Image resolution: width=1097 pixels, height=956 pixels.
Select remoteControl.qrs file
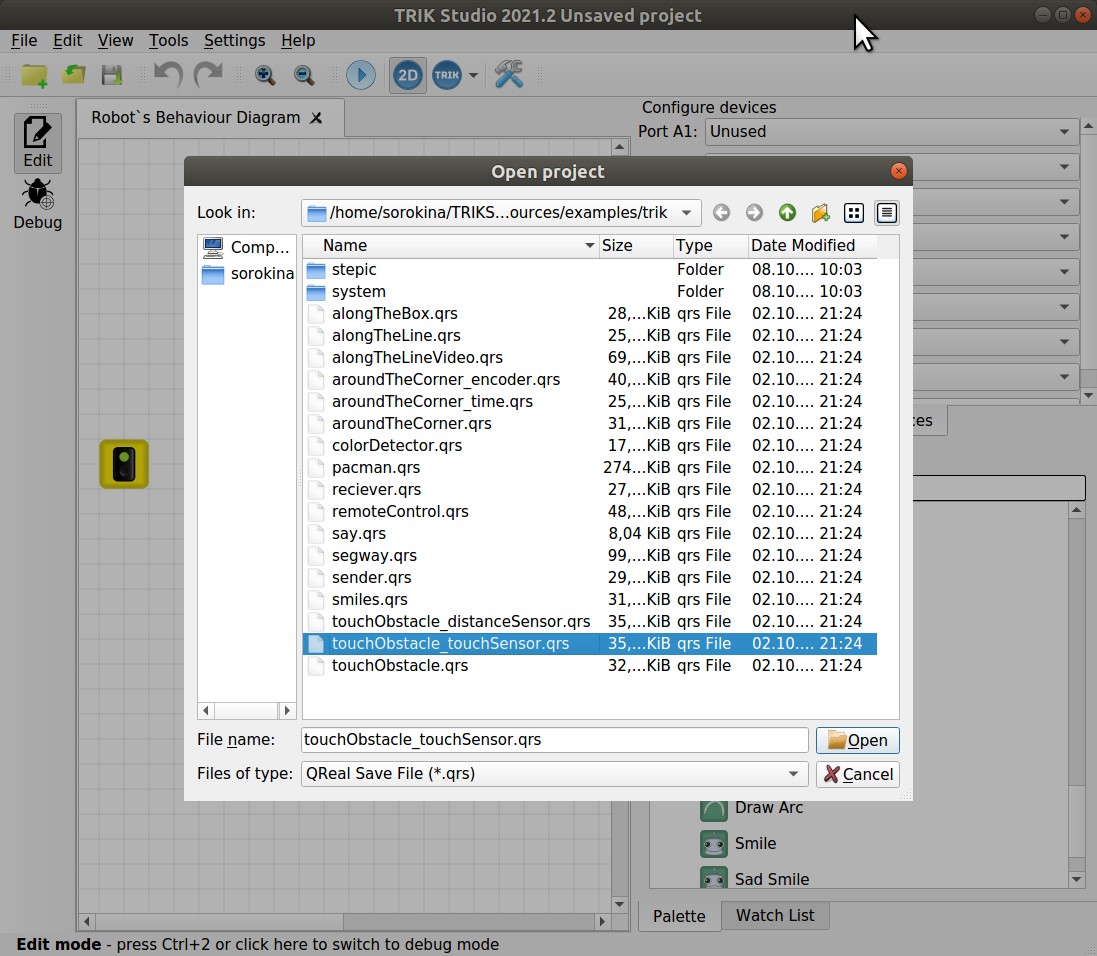pyautogui.click(x=590, y=512)
